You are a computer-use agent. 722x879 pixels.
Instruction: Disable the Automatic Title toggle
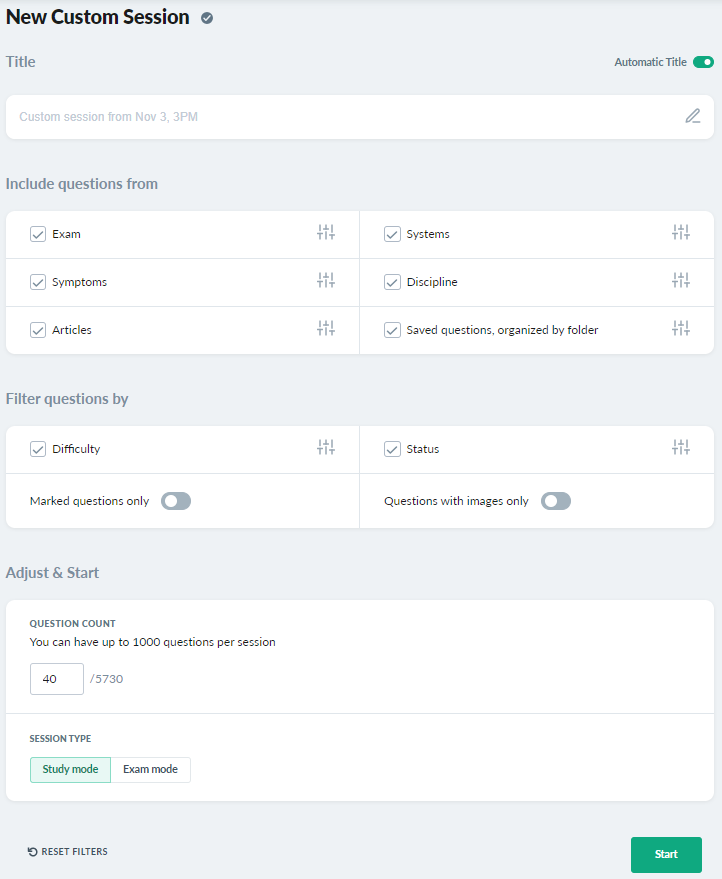(x=703, y=62)
